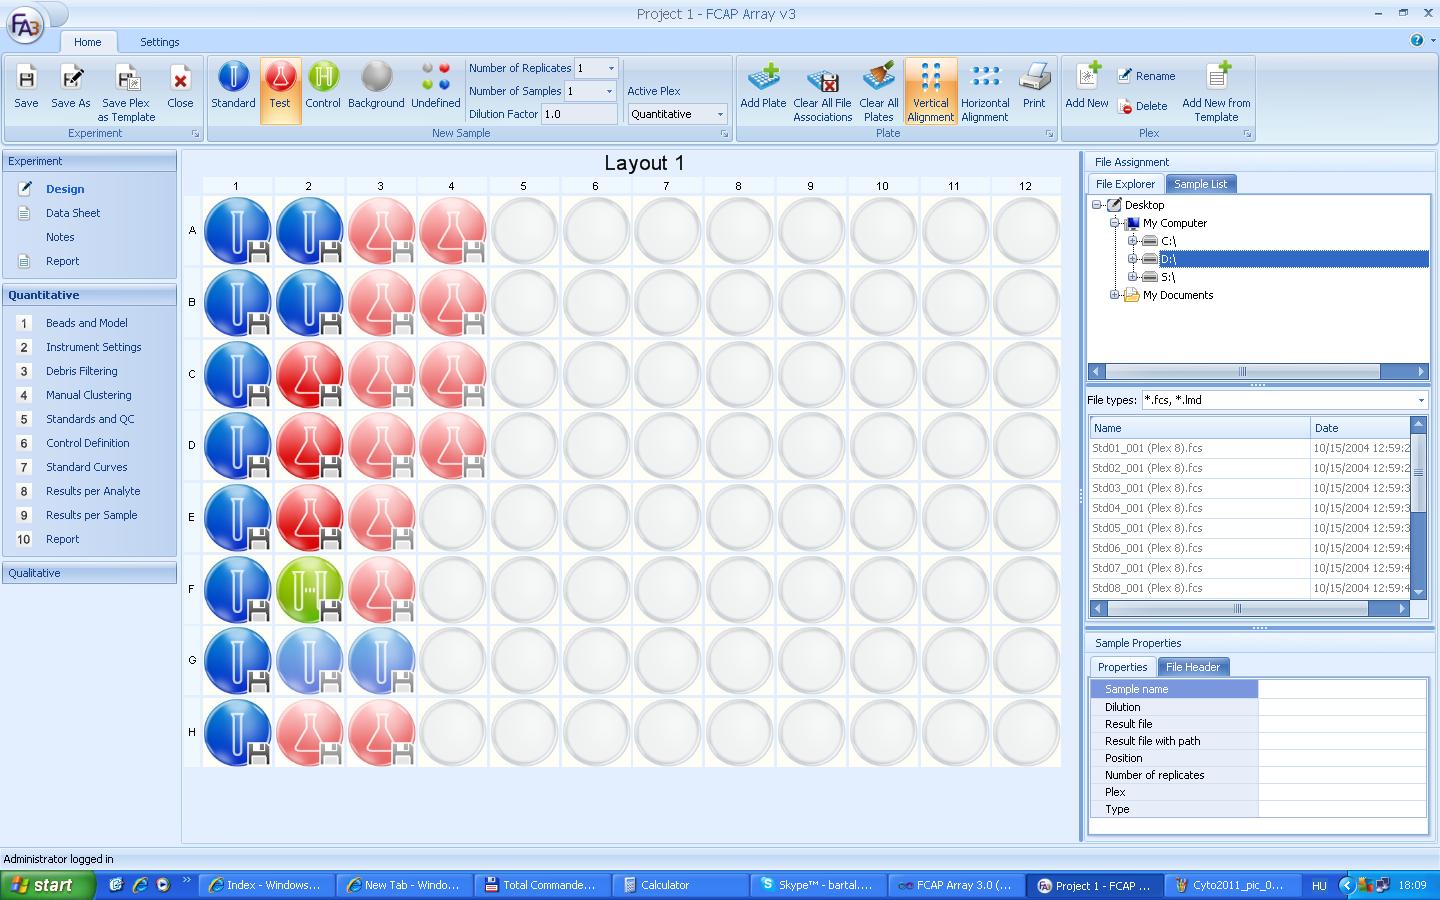Select the Background sample type icon
Screen dimensions: 1440x900
coord(376,78)
